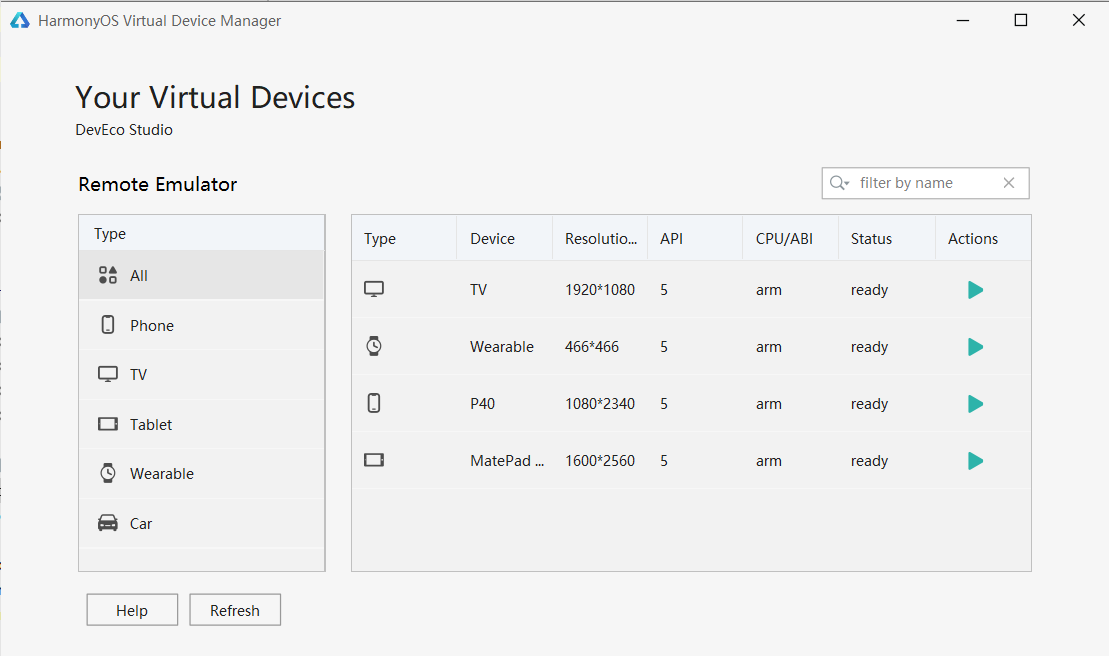This screenshot has width=1109, height=656.
Task: Clear the filter field with X icon
Action: (x=1009, y=183)
